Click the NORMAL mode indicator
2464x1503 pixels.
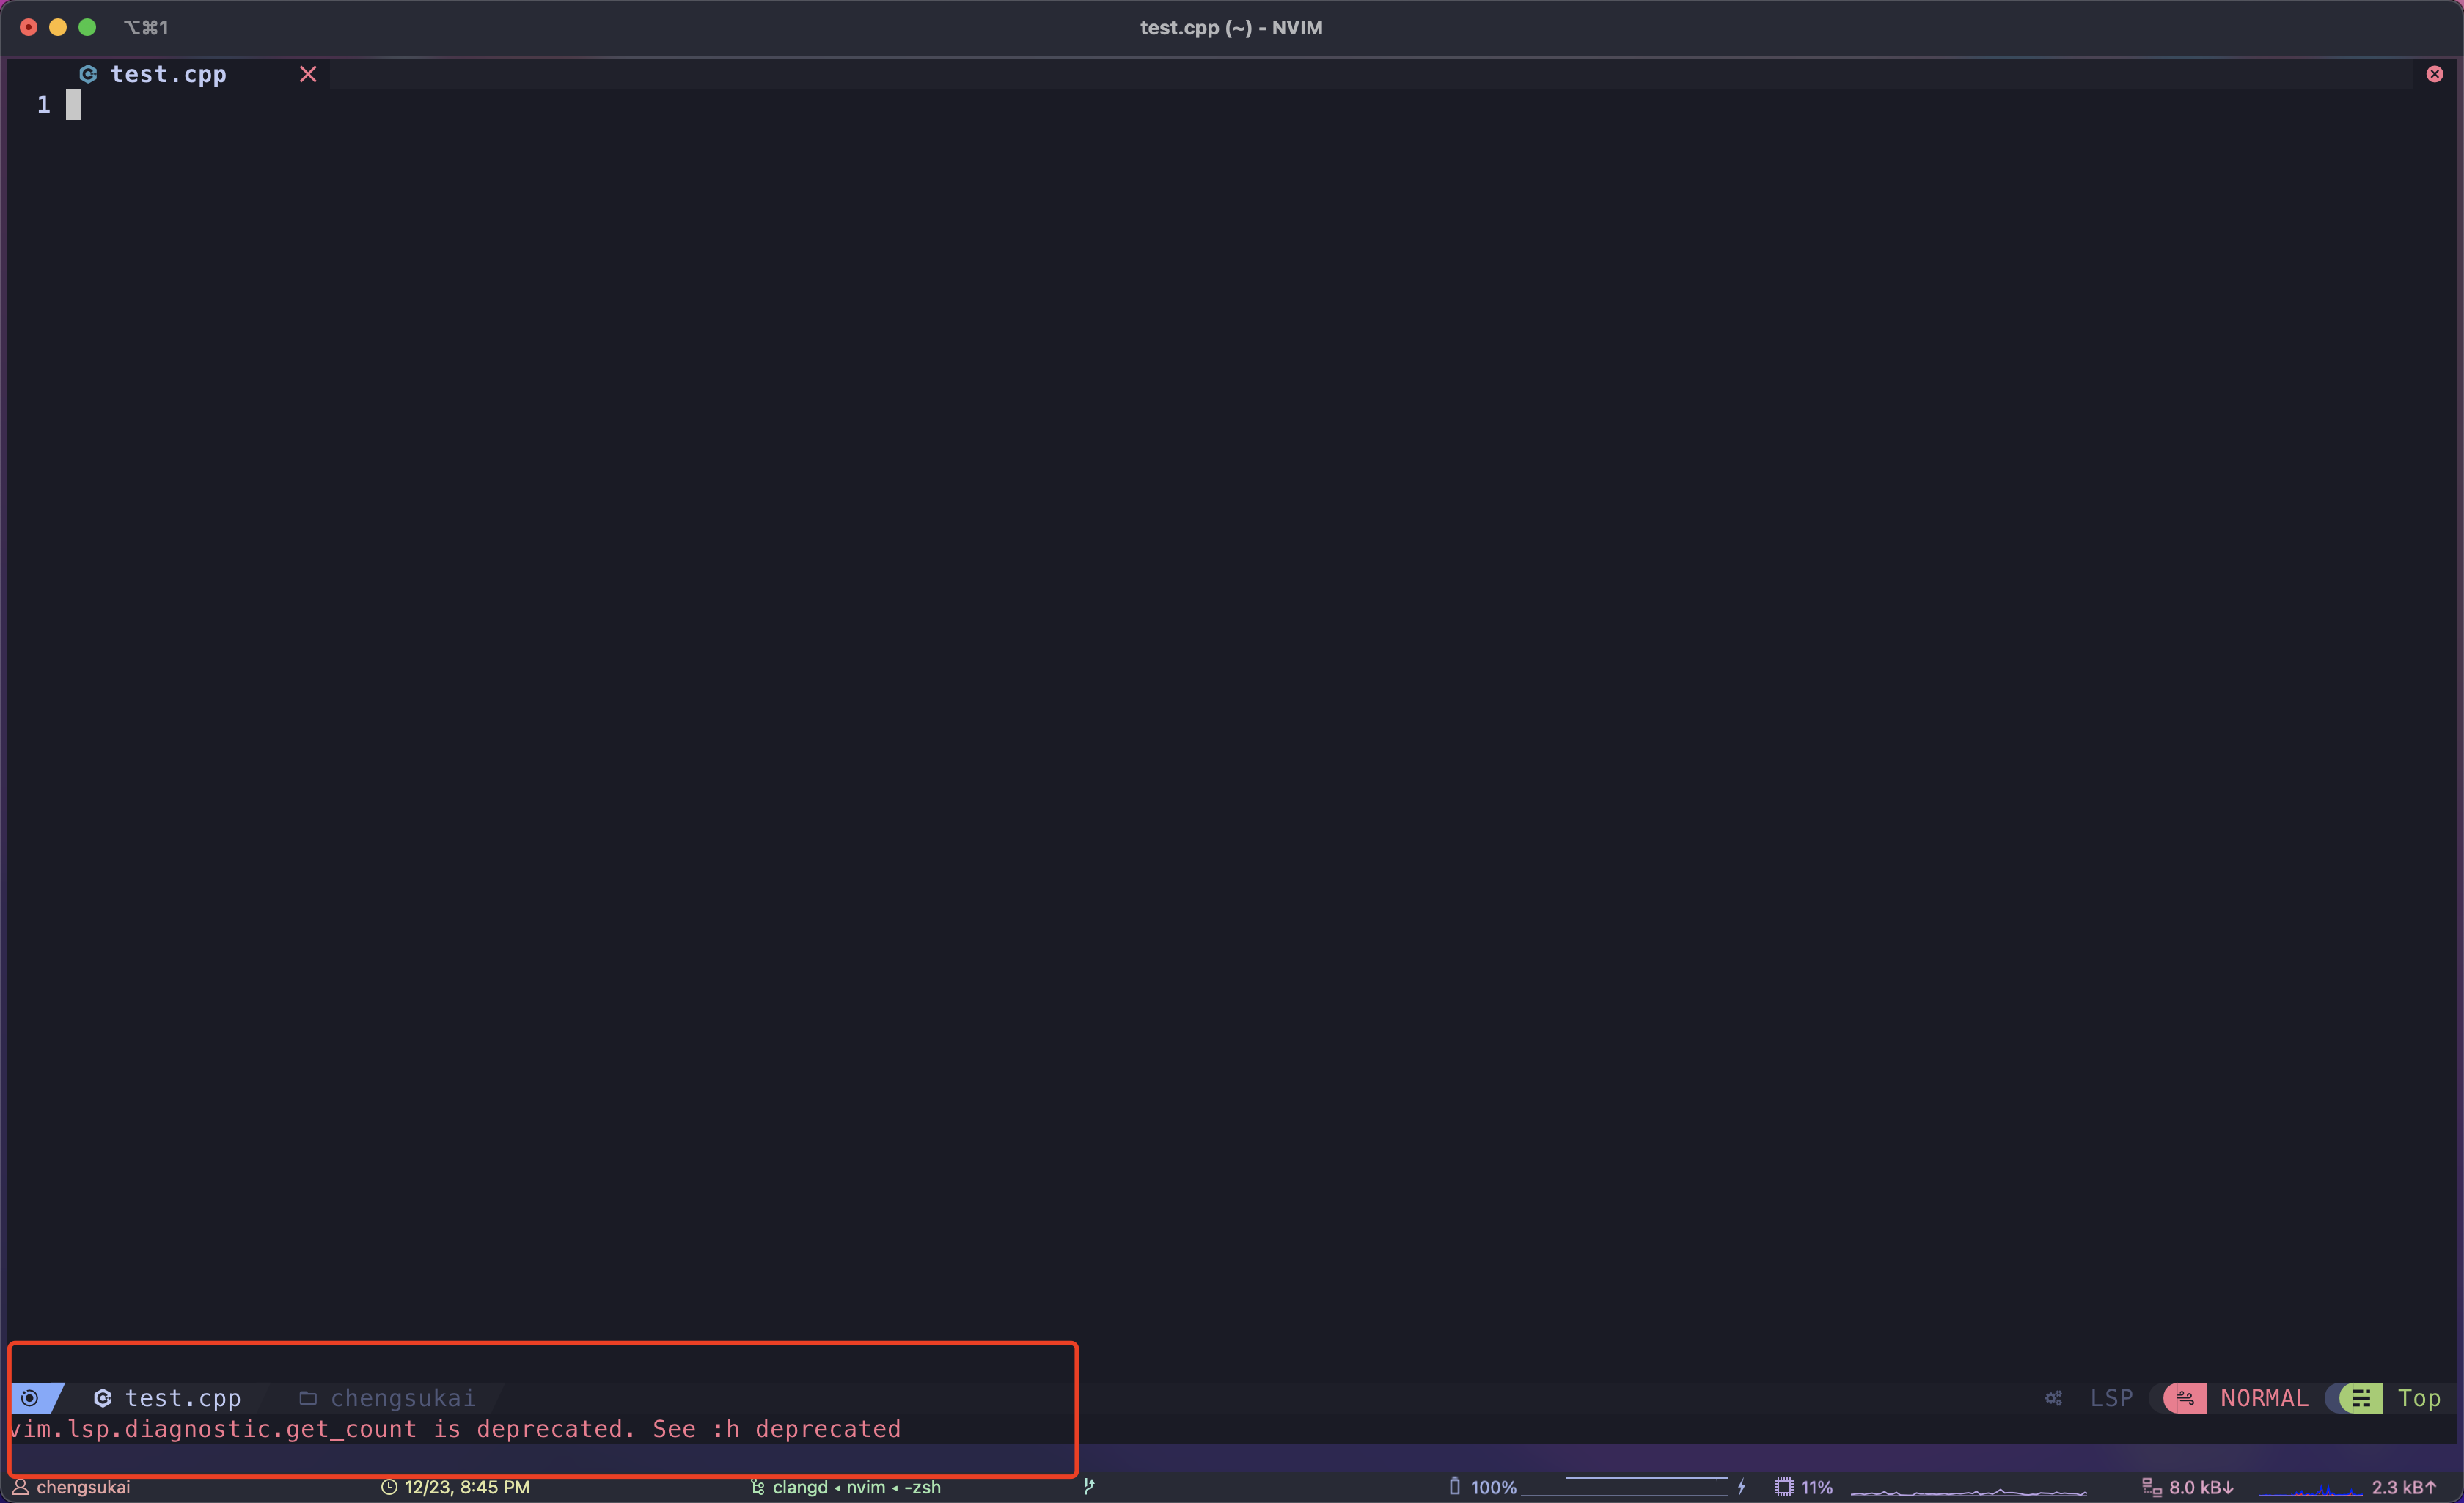click(x=2264, y=1398)
